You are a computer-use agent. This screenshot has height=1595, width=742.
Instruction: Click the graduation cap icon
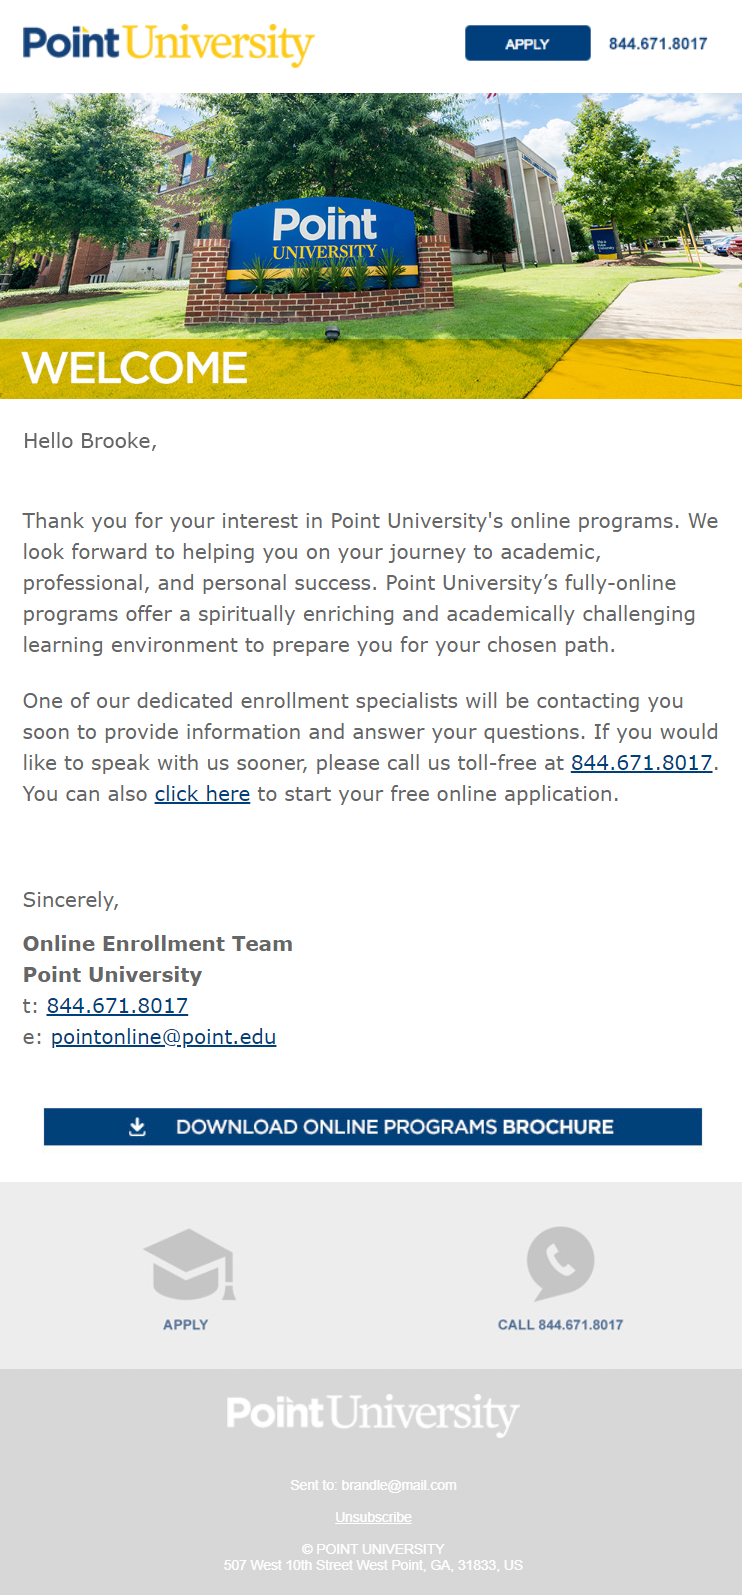click(x=188, y=1265)
